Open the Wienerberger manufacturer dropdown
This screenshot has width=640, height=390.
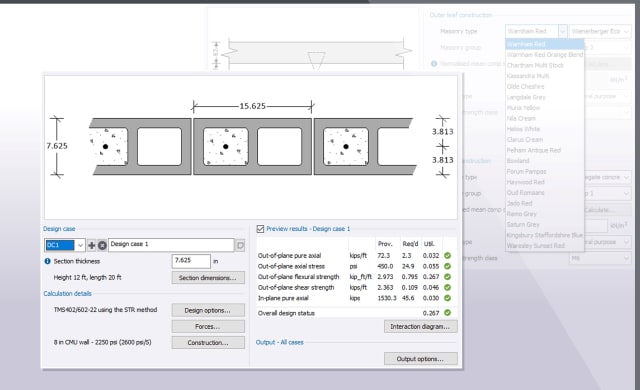click(600, 31)
